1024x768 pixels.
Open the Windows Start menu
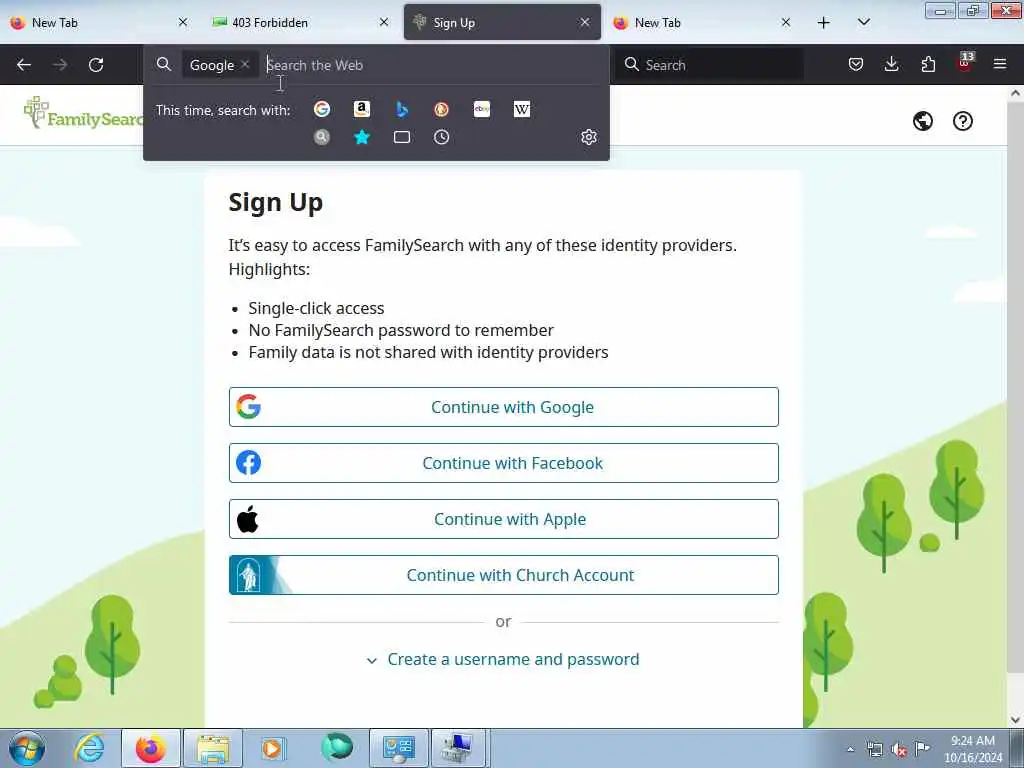coord(27,748)
